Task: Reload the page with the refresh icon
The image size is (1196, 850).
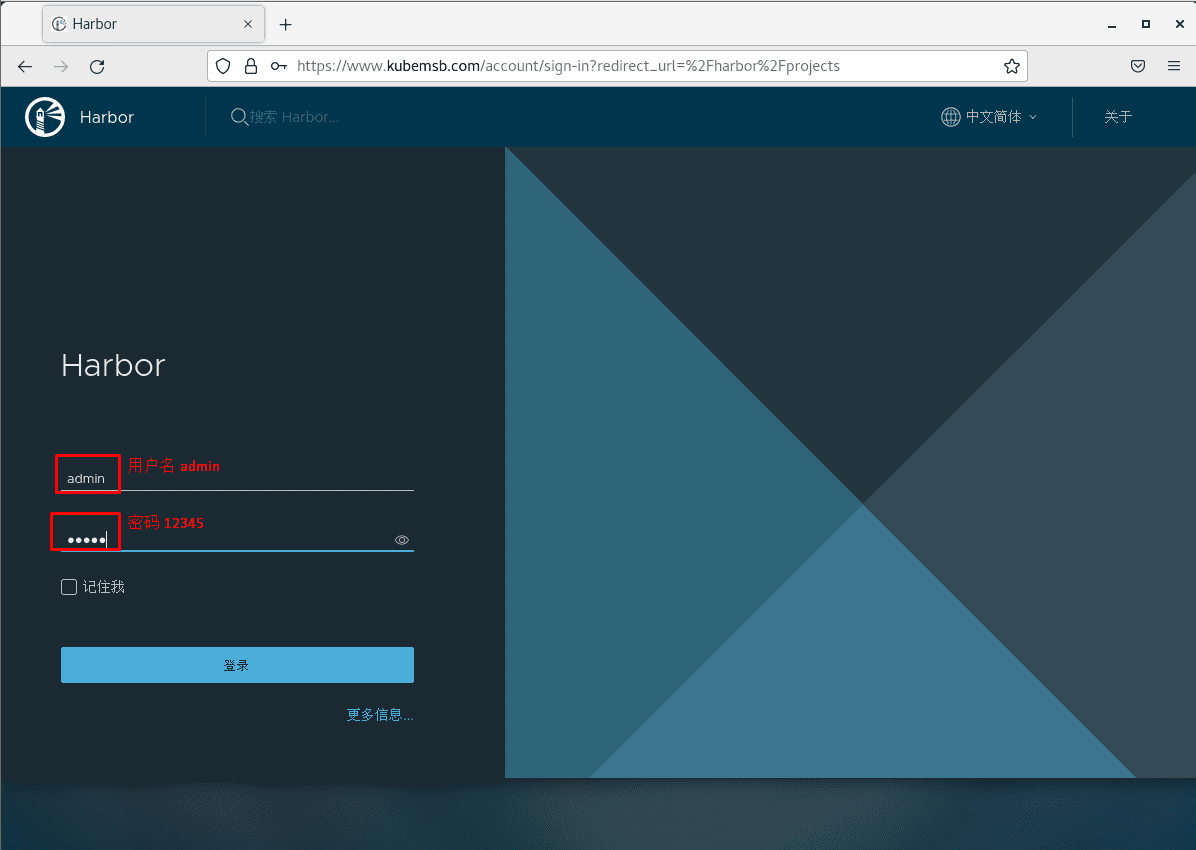Action: pos(97,66)
